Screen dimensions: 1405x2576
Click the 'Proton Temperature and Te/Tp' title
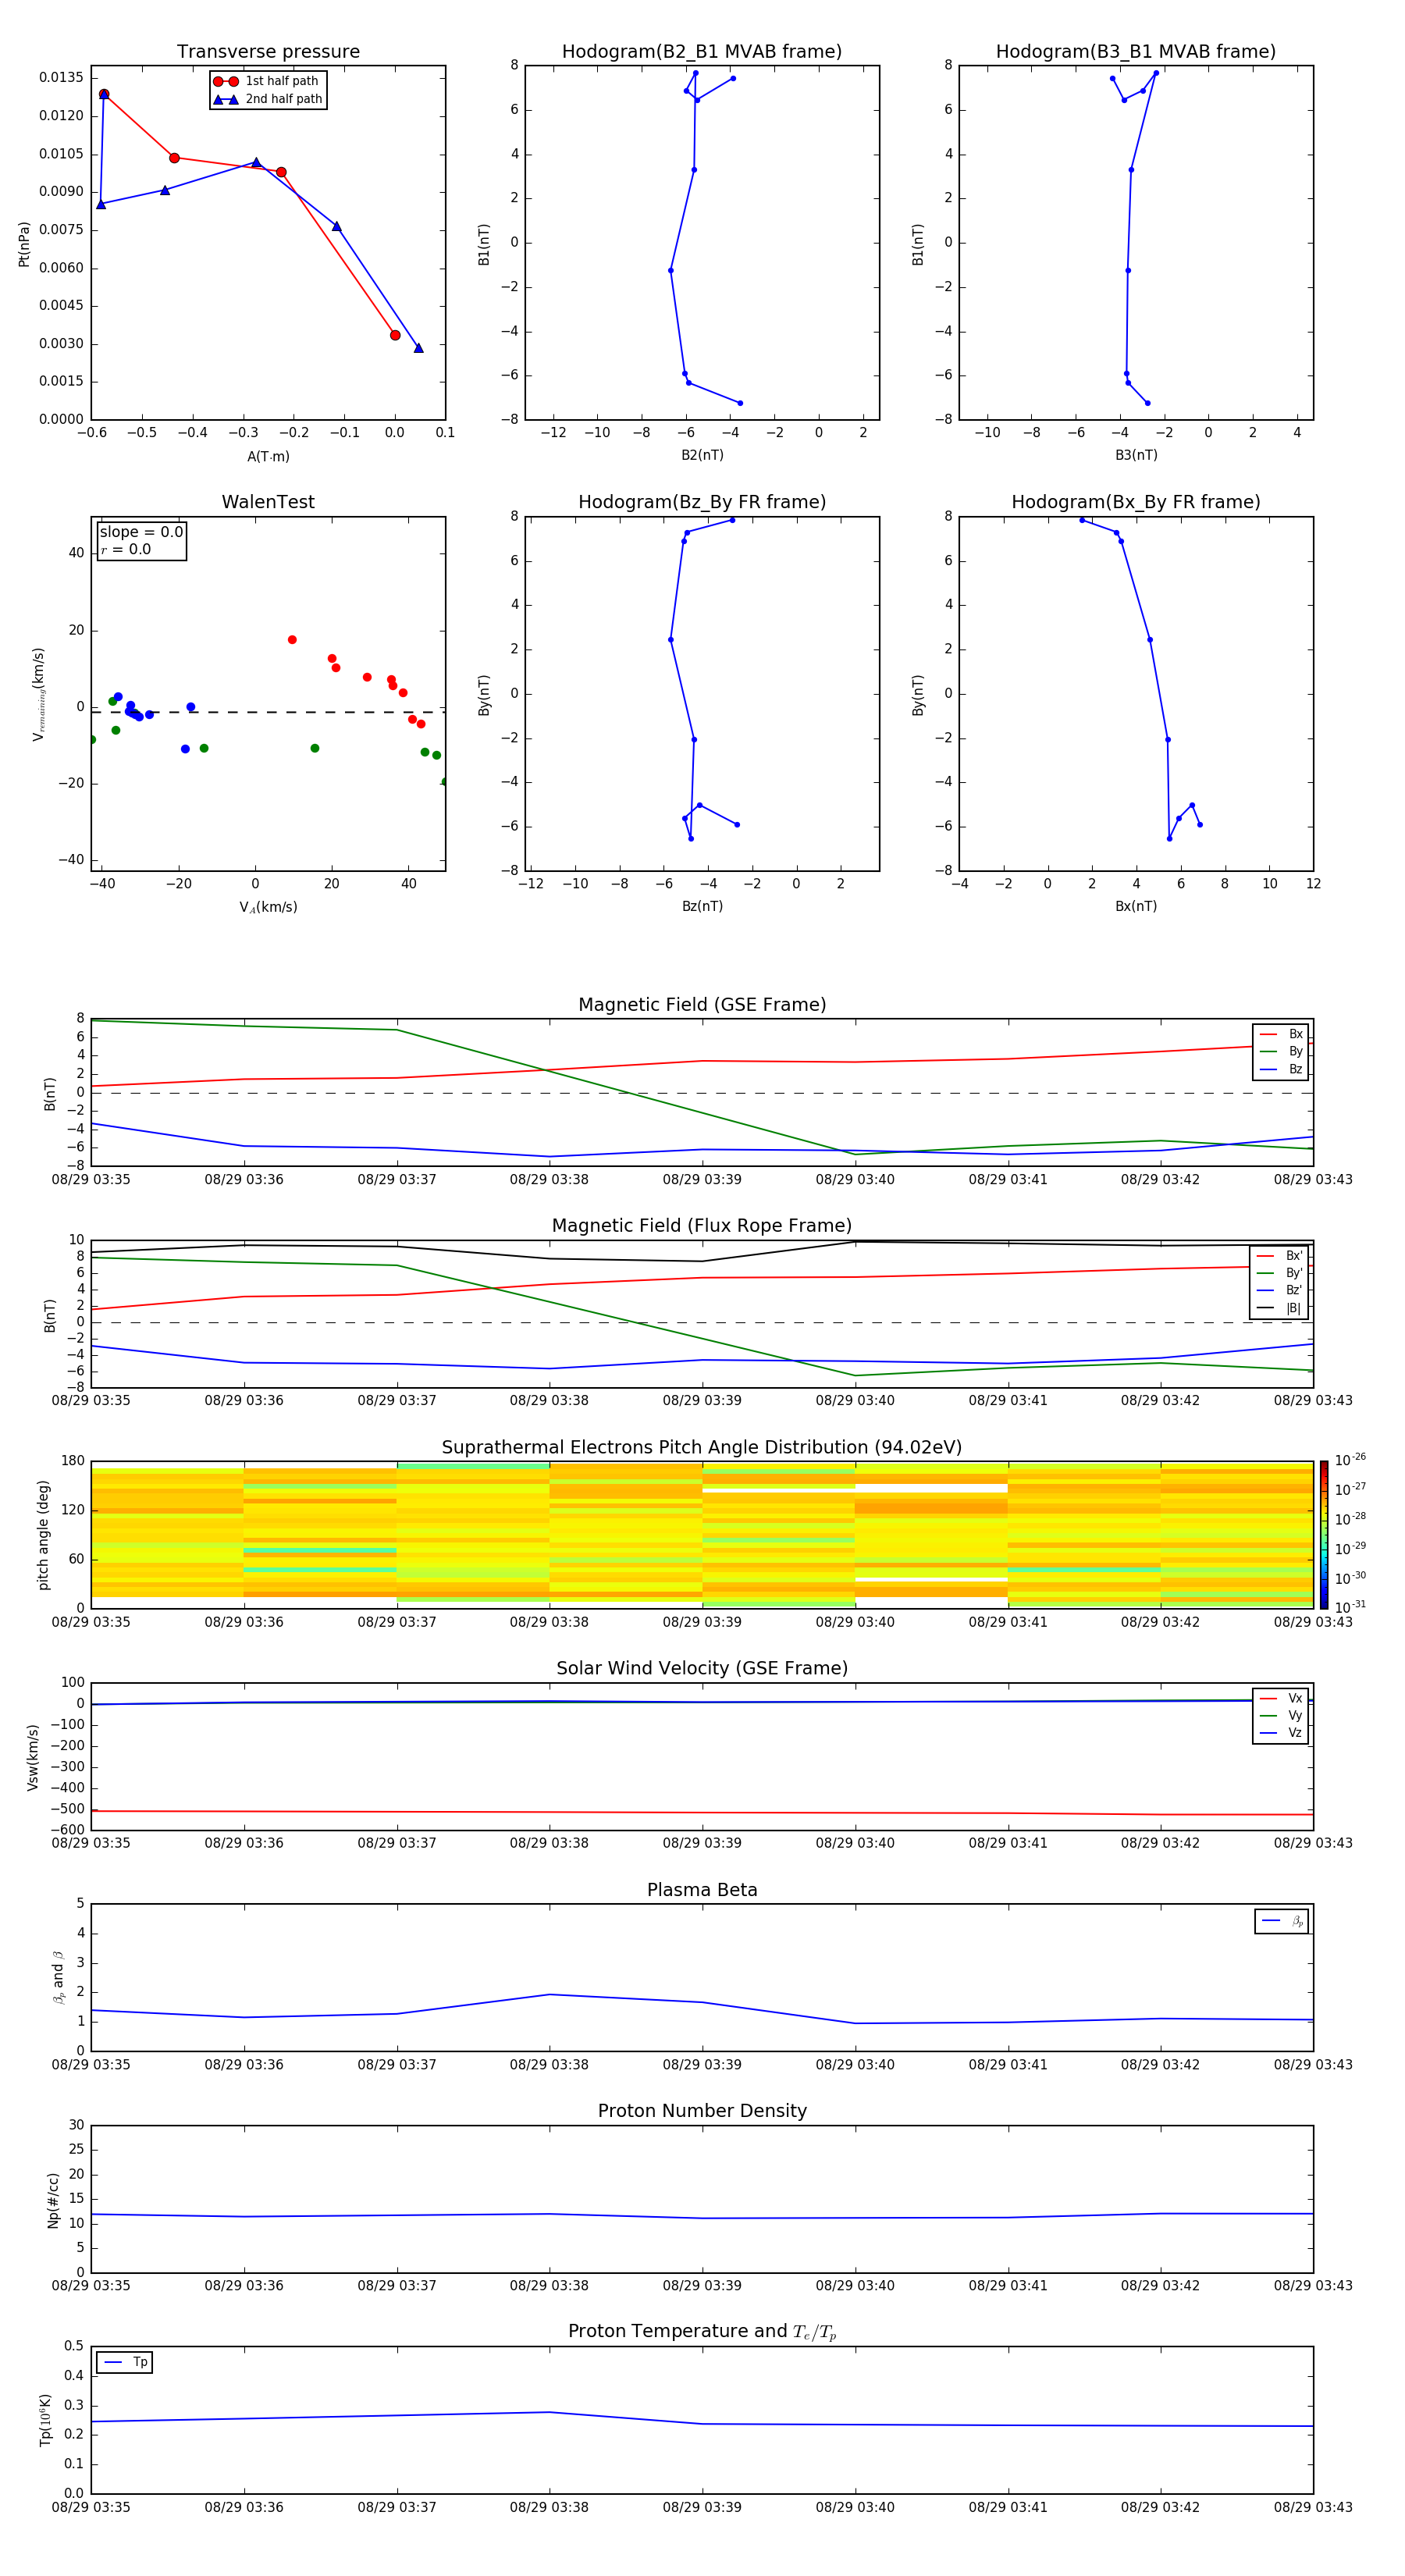(x=702, y=2331)
